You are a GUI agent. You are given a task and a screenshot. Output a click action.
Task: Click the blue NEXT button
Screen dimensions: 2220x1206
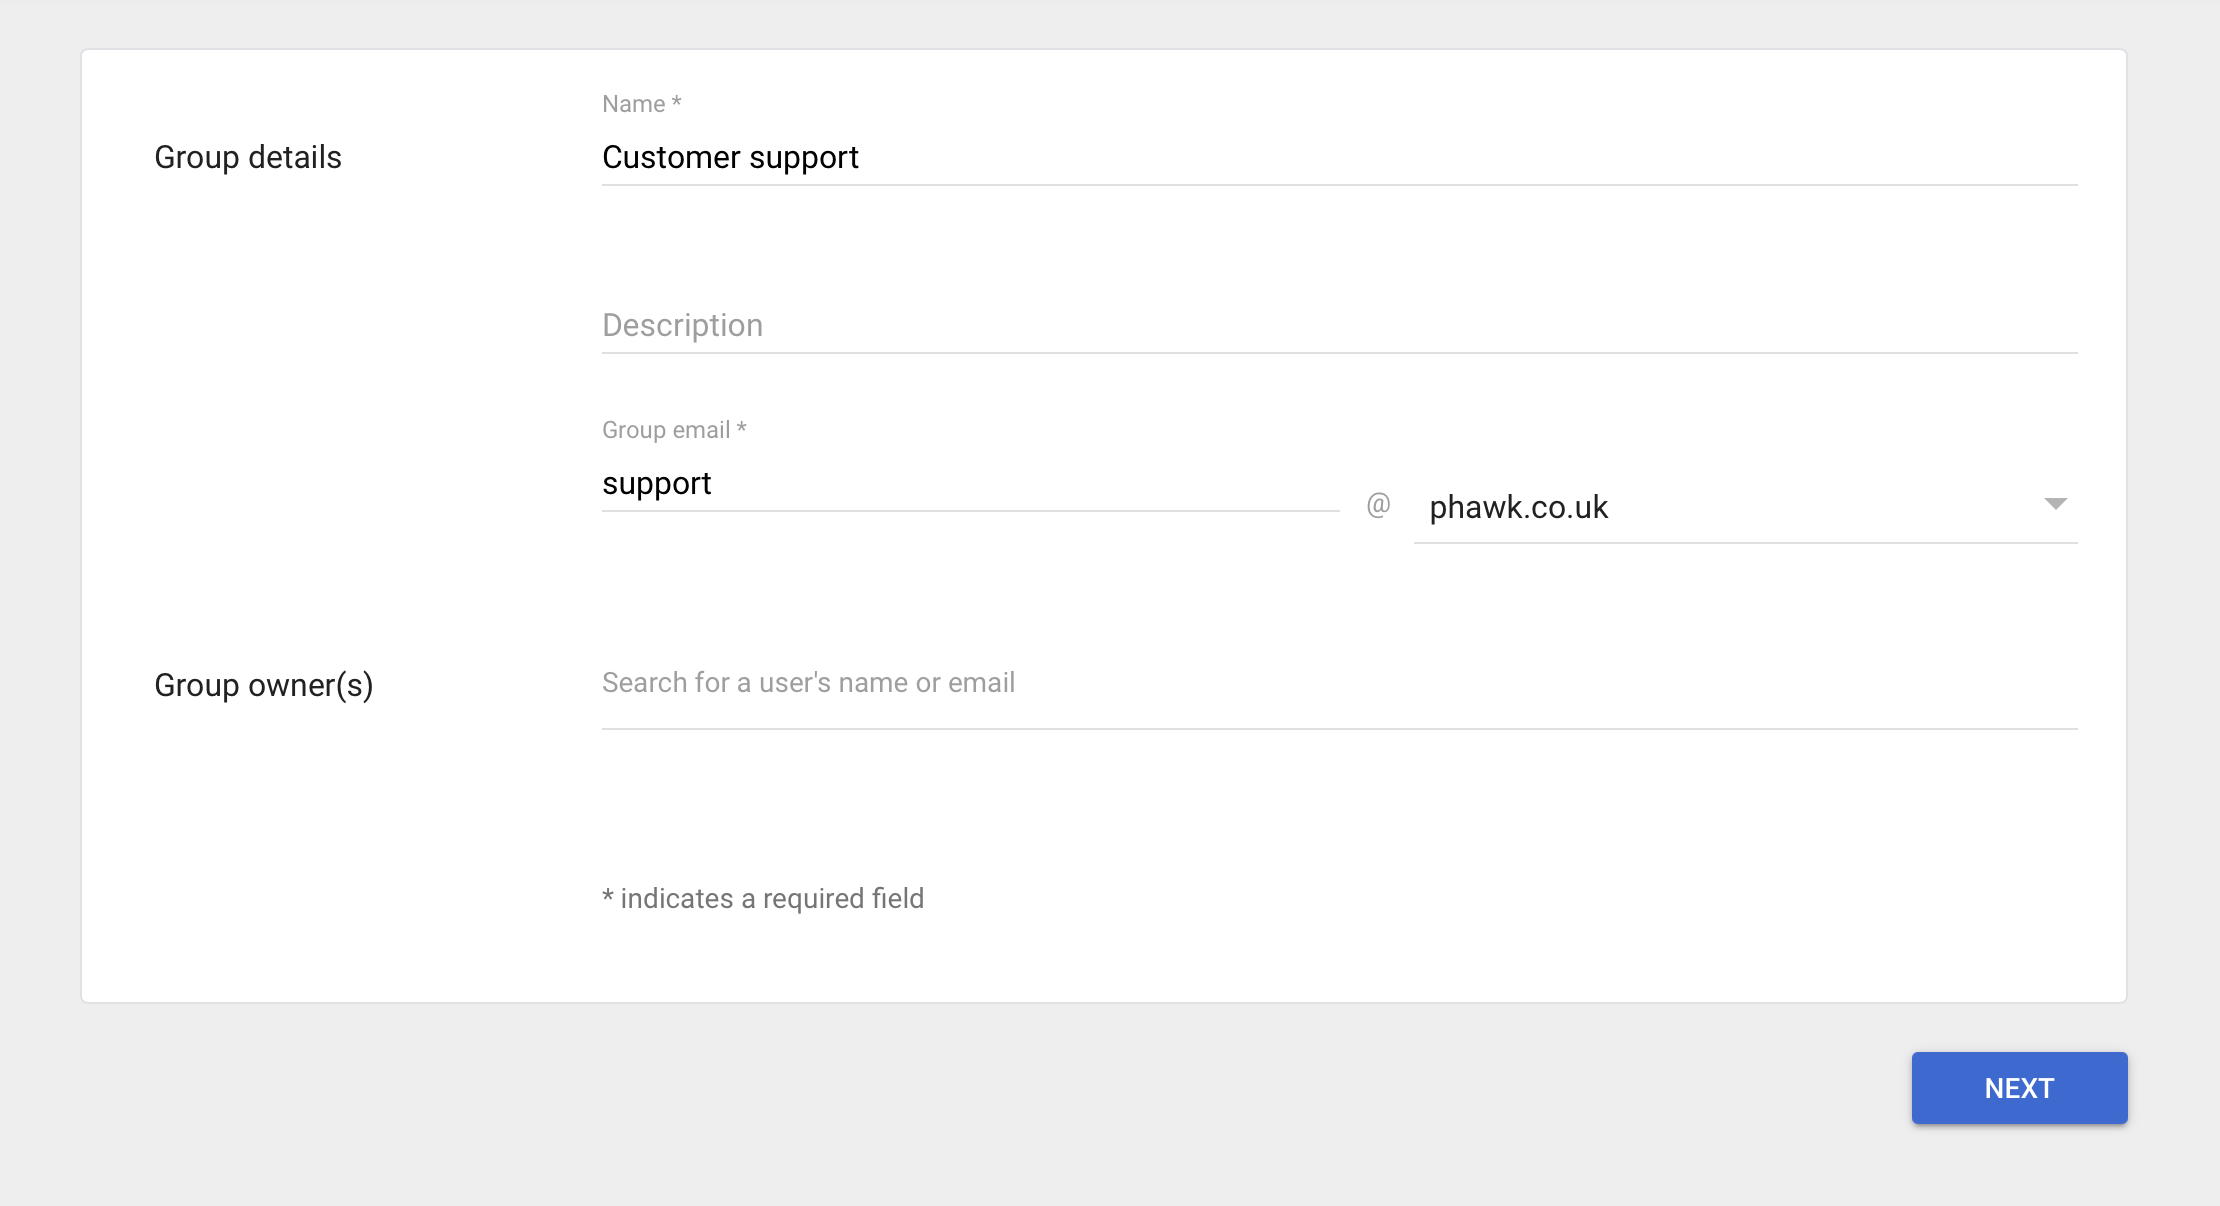click(x=2019, y=1088)
